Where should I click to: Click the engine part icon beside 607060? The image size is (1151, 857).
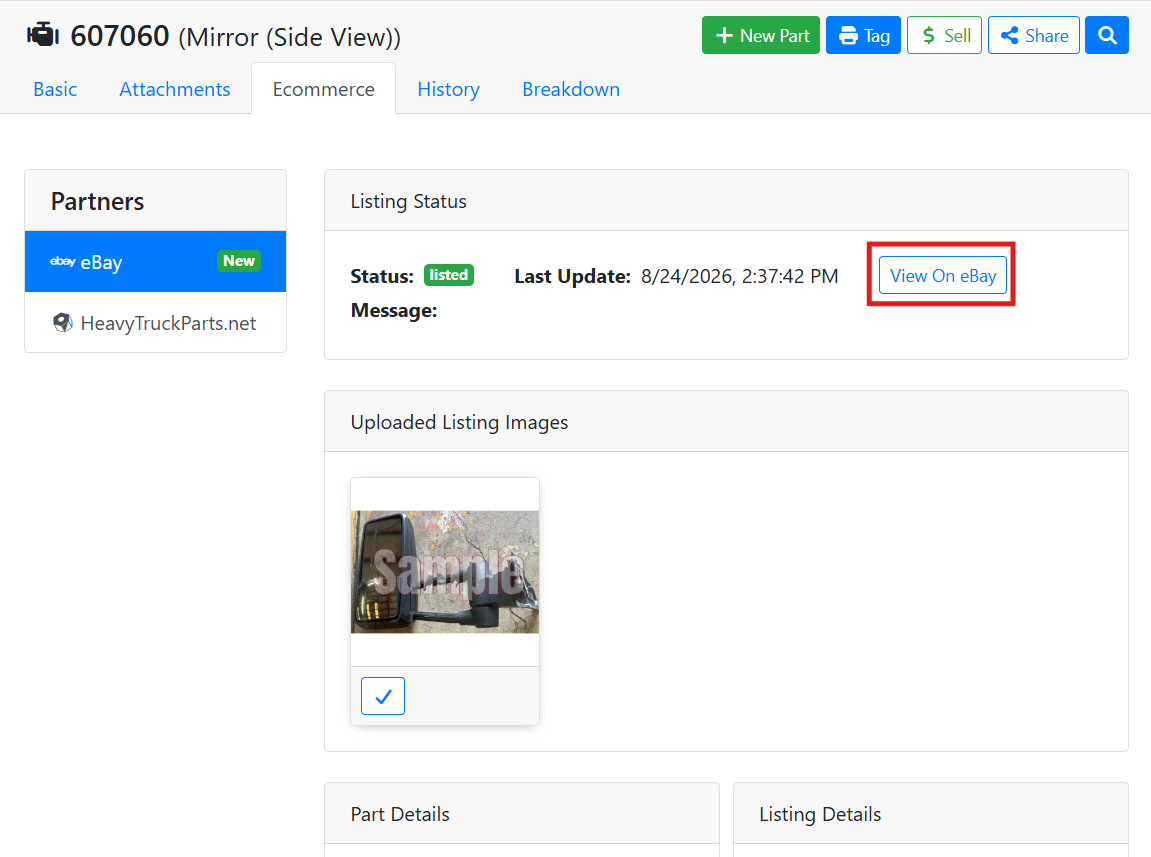[43, 35]
